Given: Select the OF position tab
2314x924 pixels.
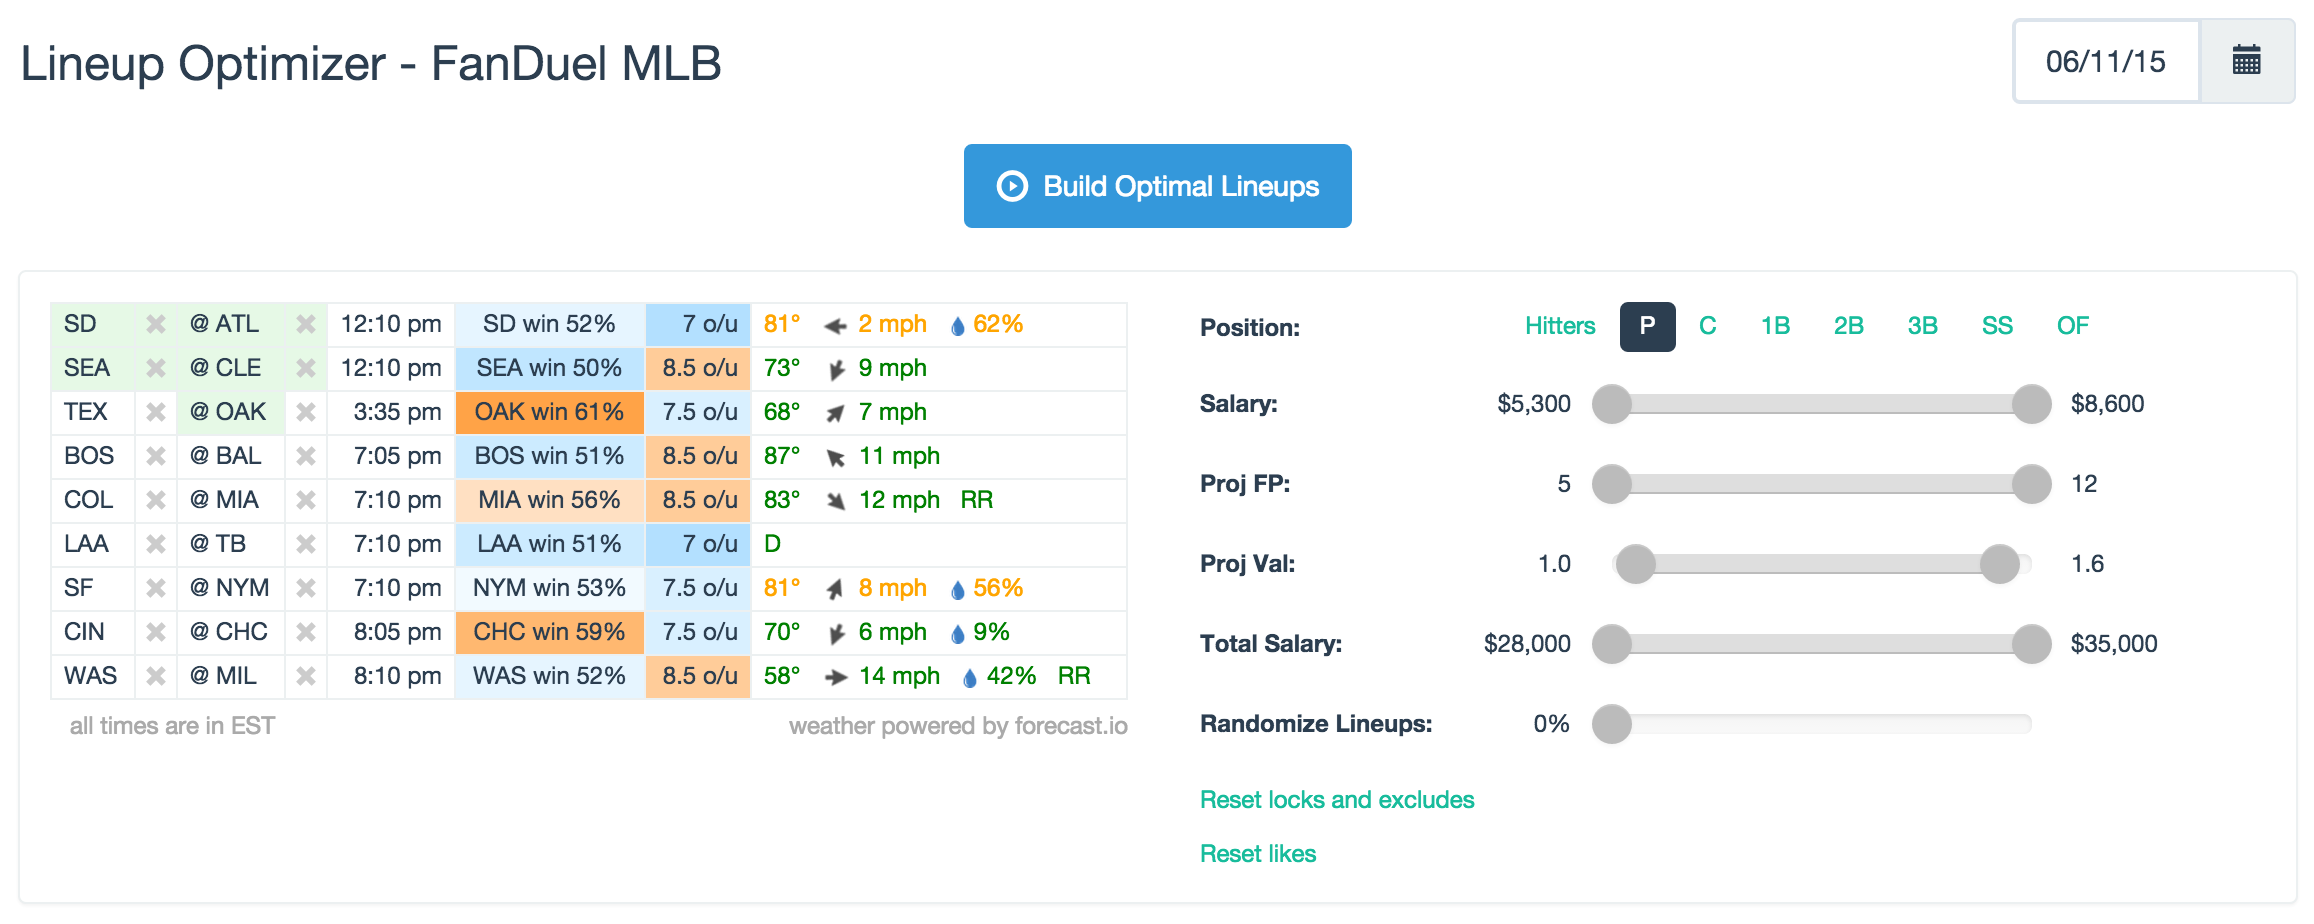Looking at the screenshot, I should (x=2072, y=326).
